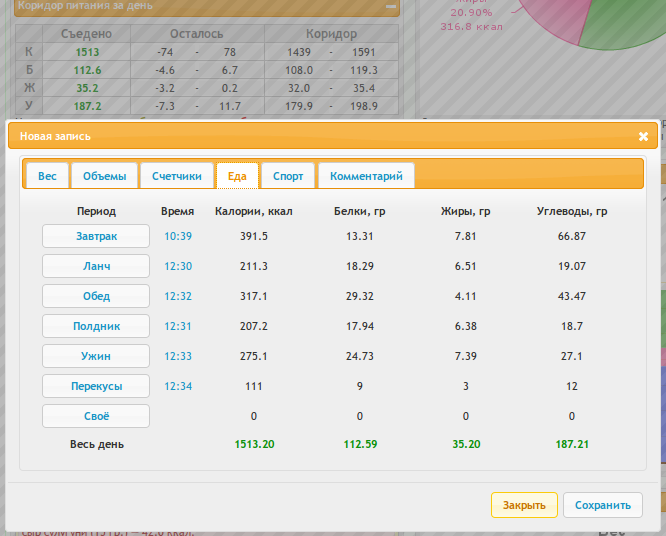
Task: Select breakfast carbs value 66.87
Action: pyautogui.click(x=572, y=236)
